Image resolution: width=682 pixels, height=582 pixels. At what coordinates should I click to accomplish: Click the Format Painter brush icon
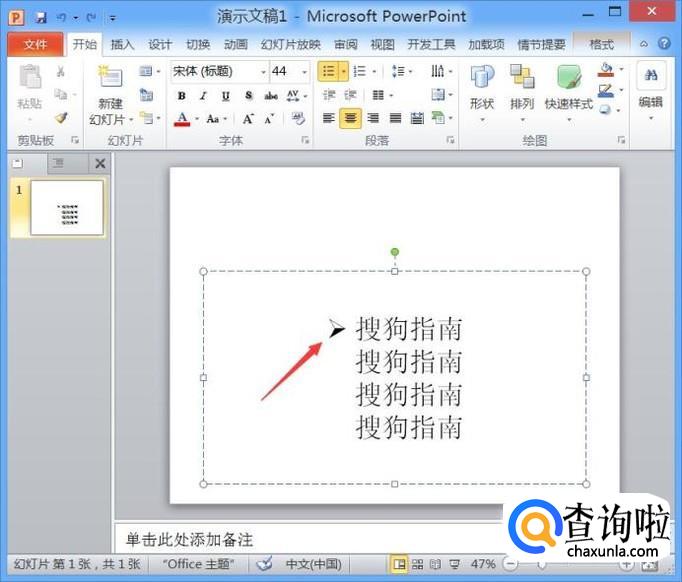pyautogui.click(x=61, y=117)
